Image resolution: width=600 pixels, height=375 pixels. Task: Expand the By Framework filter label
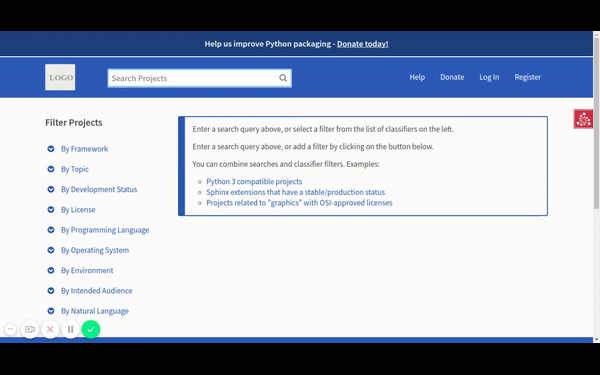point(85,149)
